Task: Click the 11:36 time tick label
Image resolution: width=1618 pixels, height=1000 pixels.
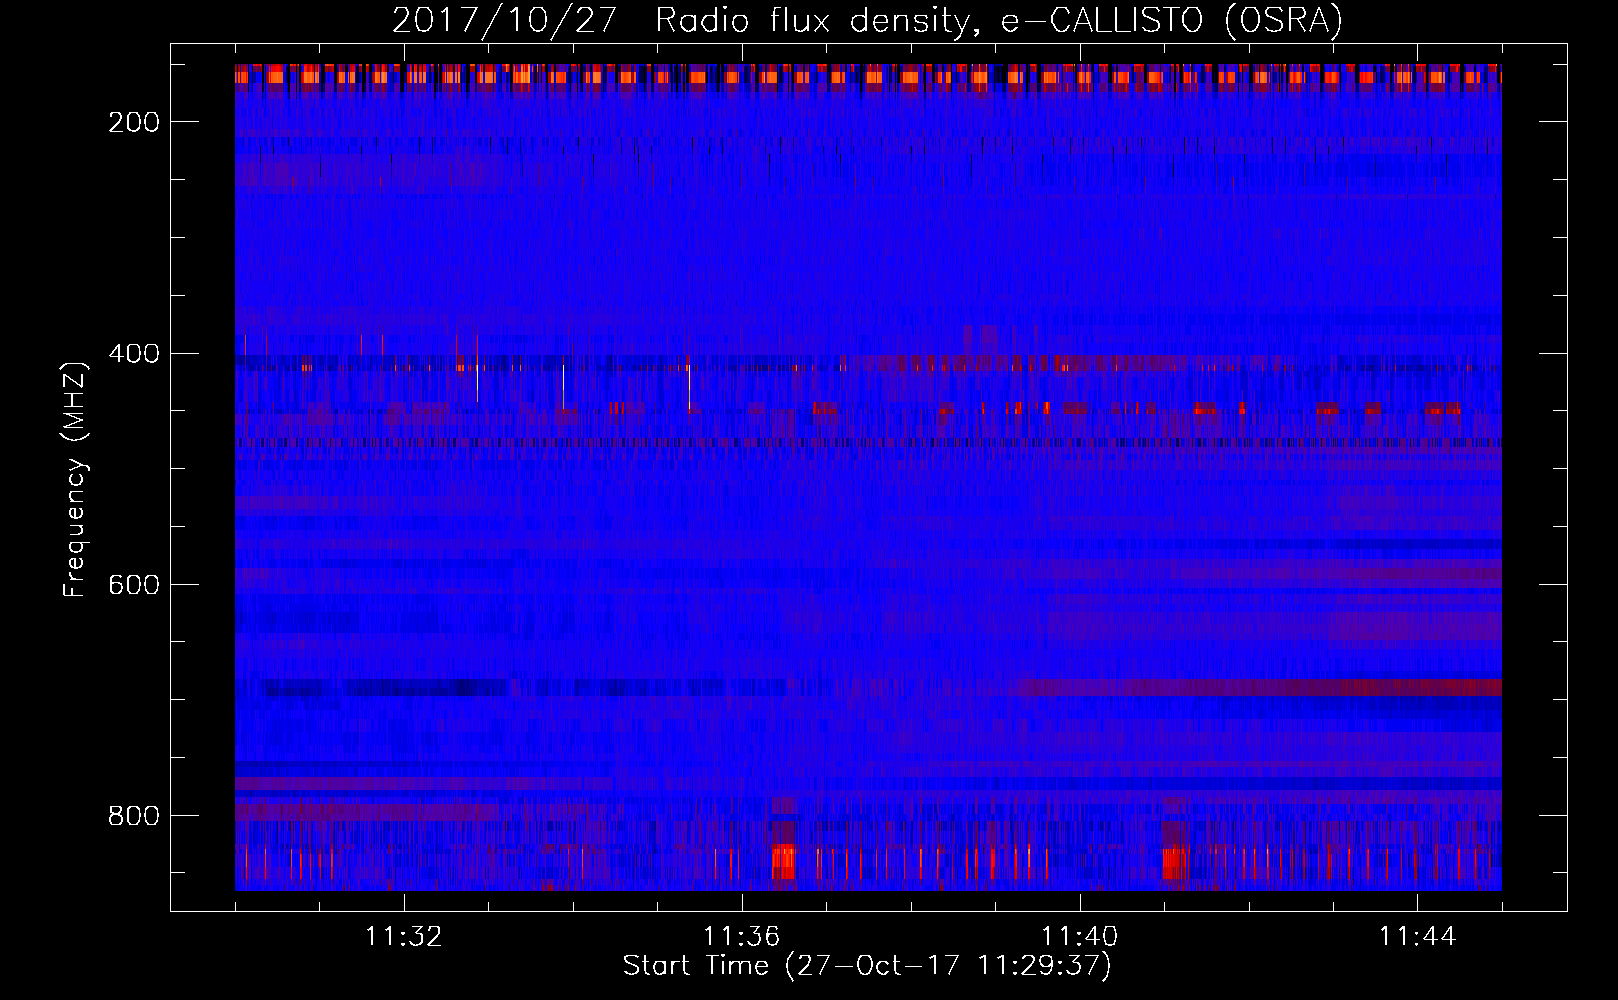Action: coord(742,937)
